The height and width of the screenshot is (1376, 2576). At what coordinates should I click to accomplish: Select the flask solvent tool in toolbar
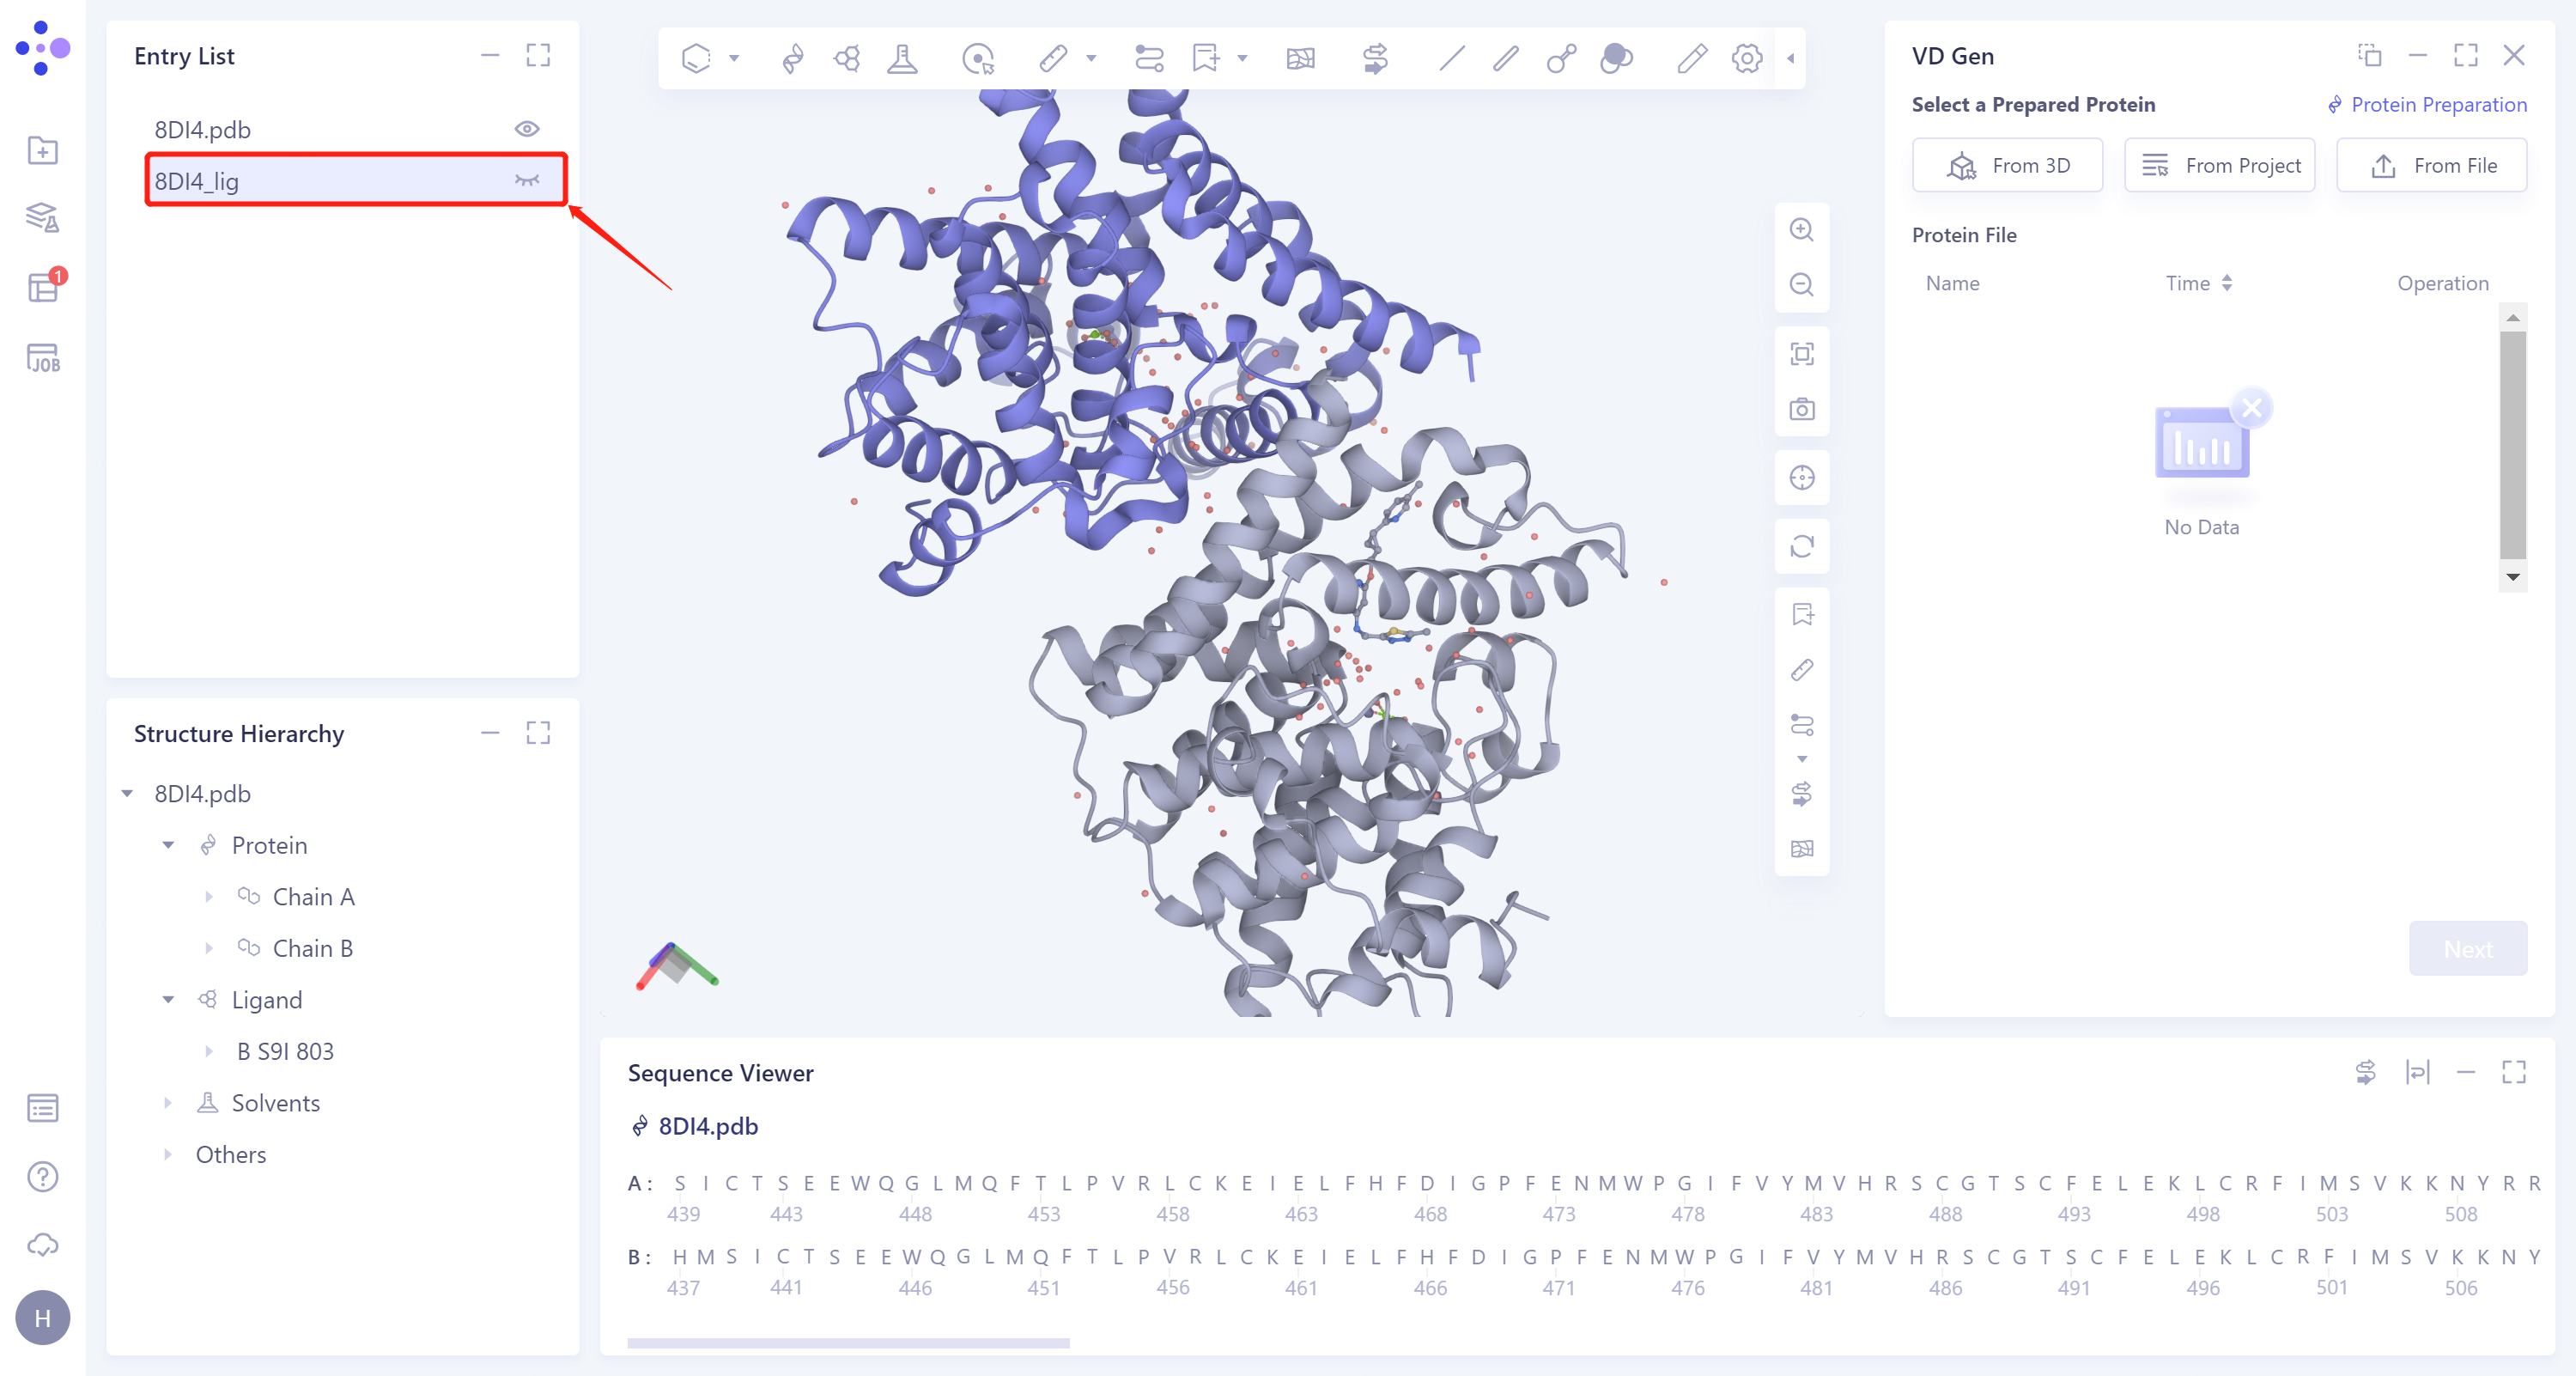902,58
